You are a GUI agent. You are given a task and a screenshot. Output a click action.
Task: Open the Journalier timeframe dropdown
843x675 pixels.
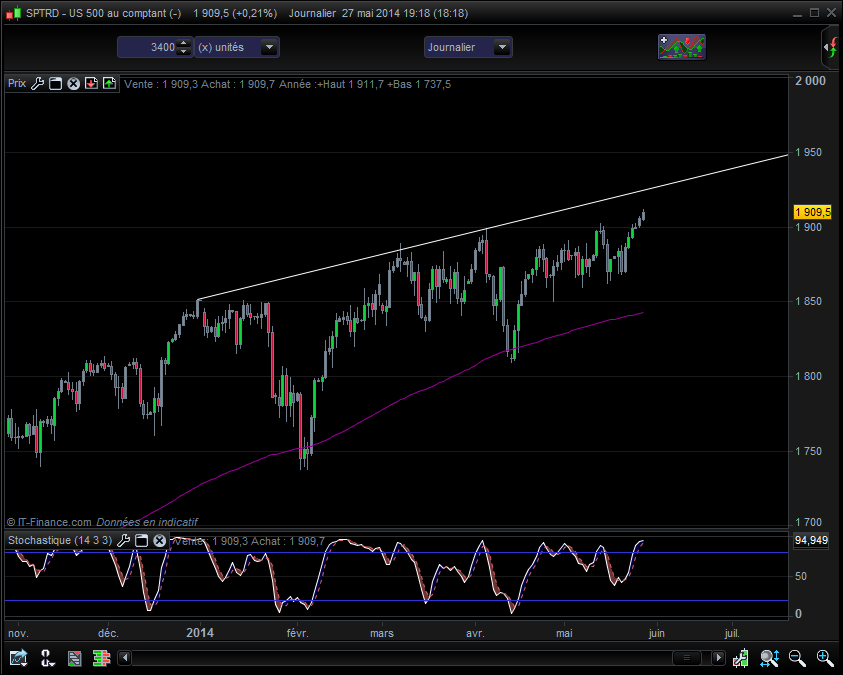[x=502, y=47]
